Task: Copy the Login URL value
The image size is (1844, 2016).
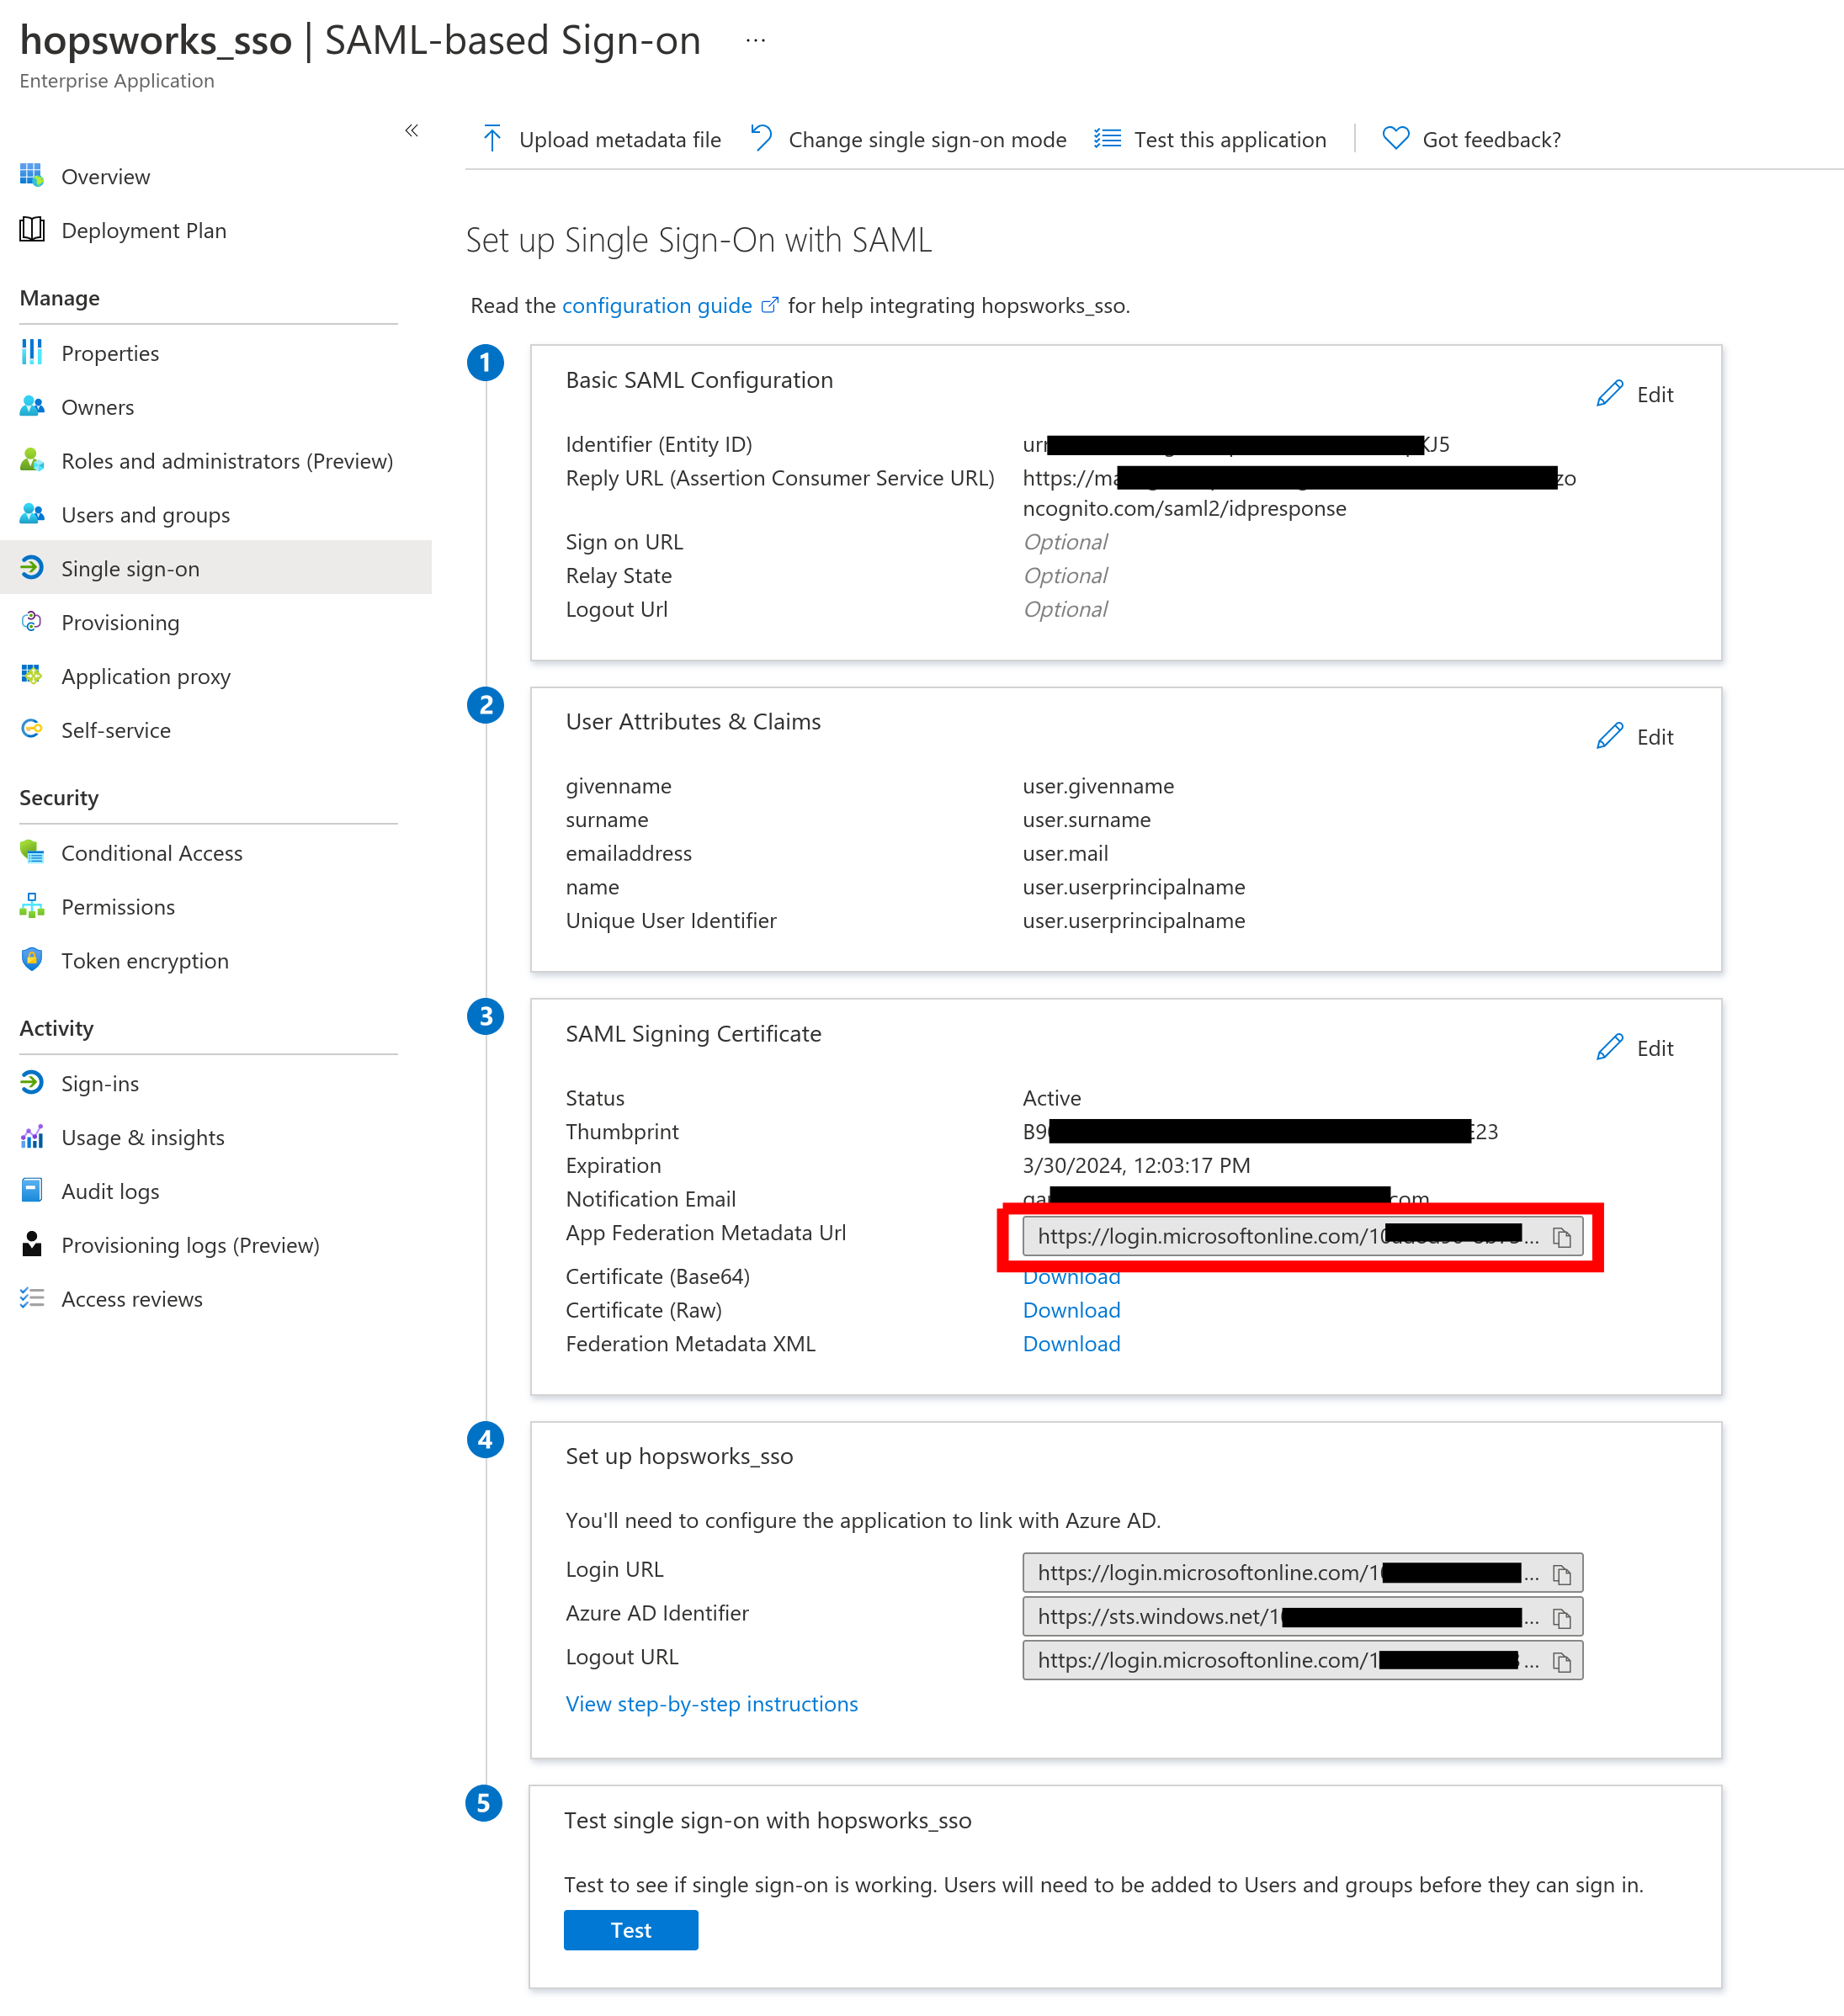Action: (1561, 1575)
